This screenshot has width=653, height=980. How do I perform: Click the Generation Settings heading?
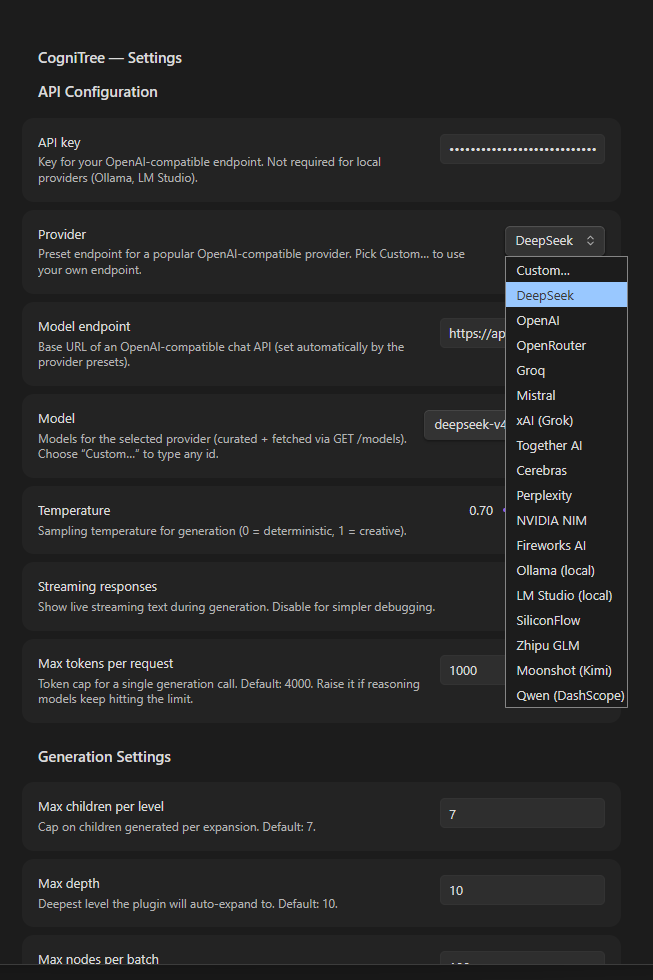coord(104,757)
